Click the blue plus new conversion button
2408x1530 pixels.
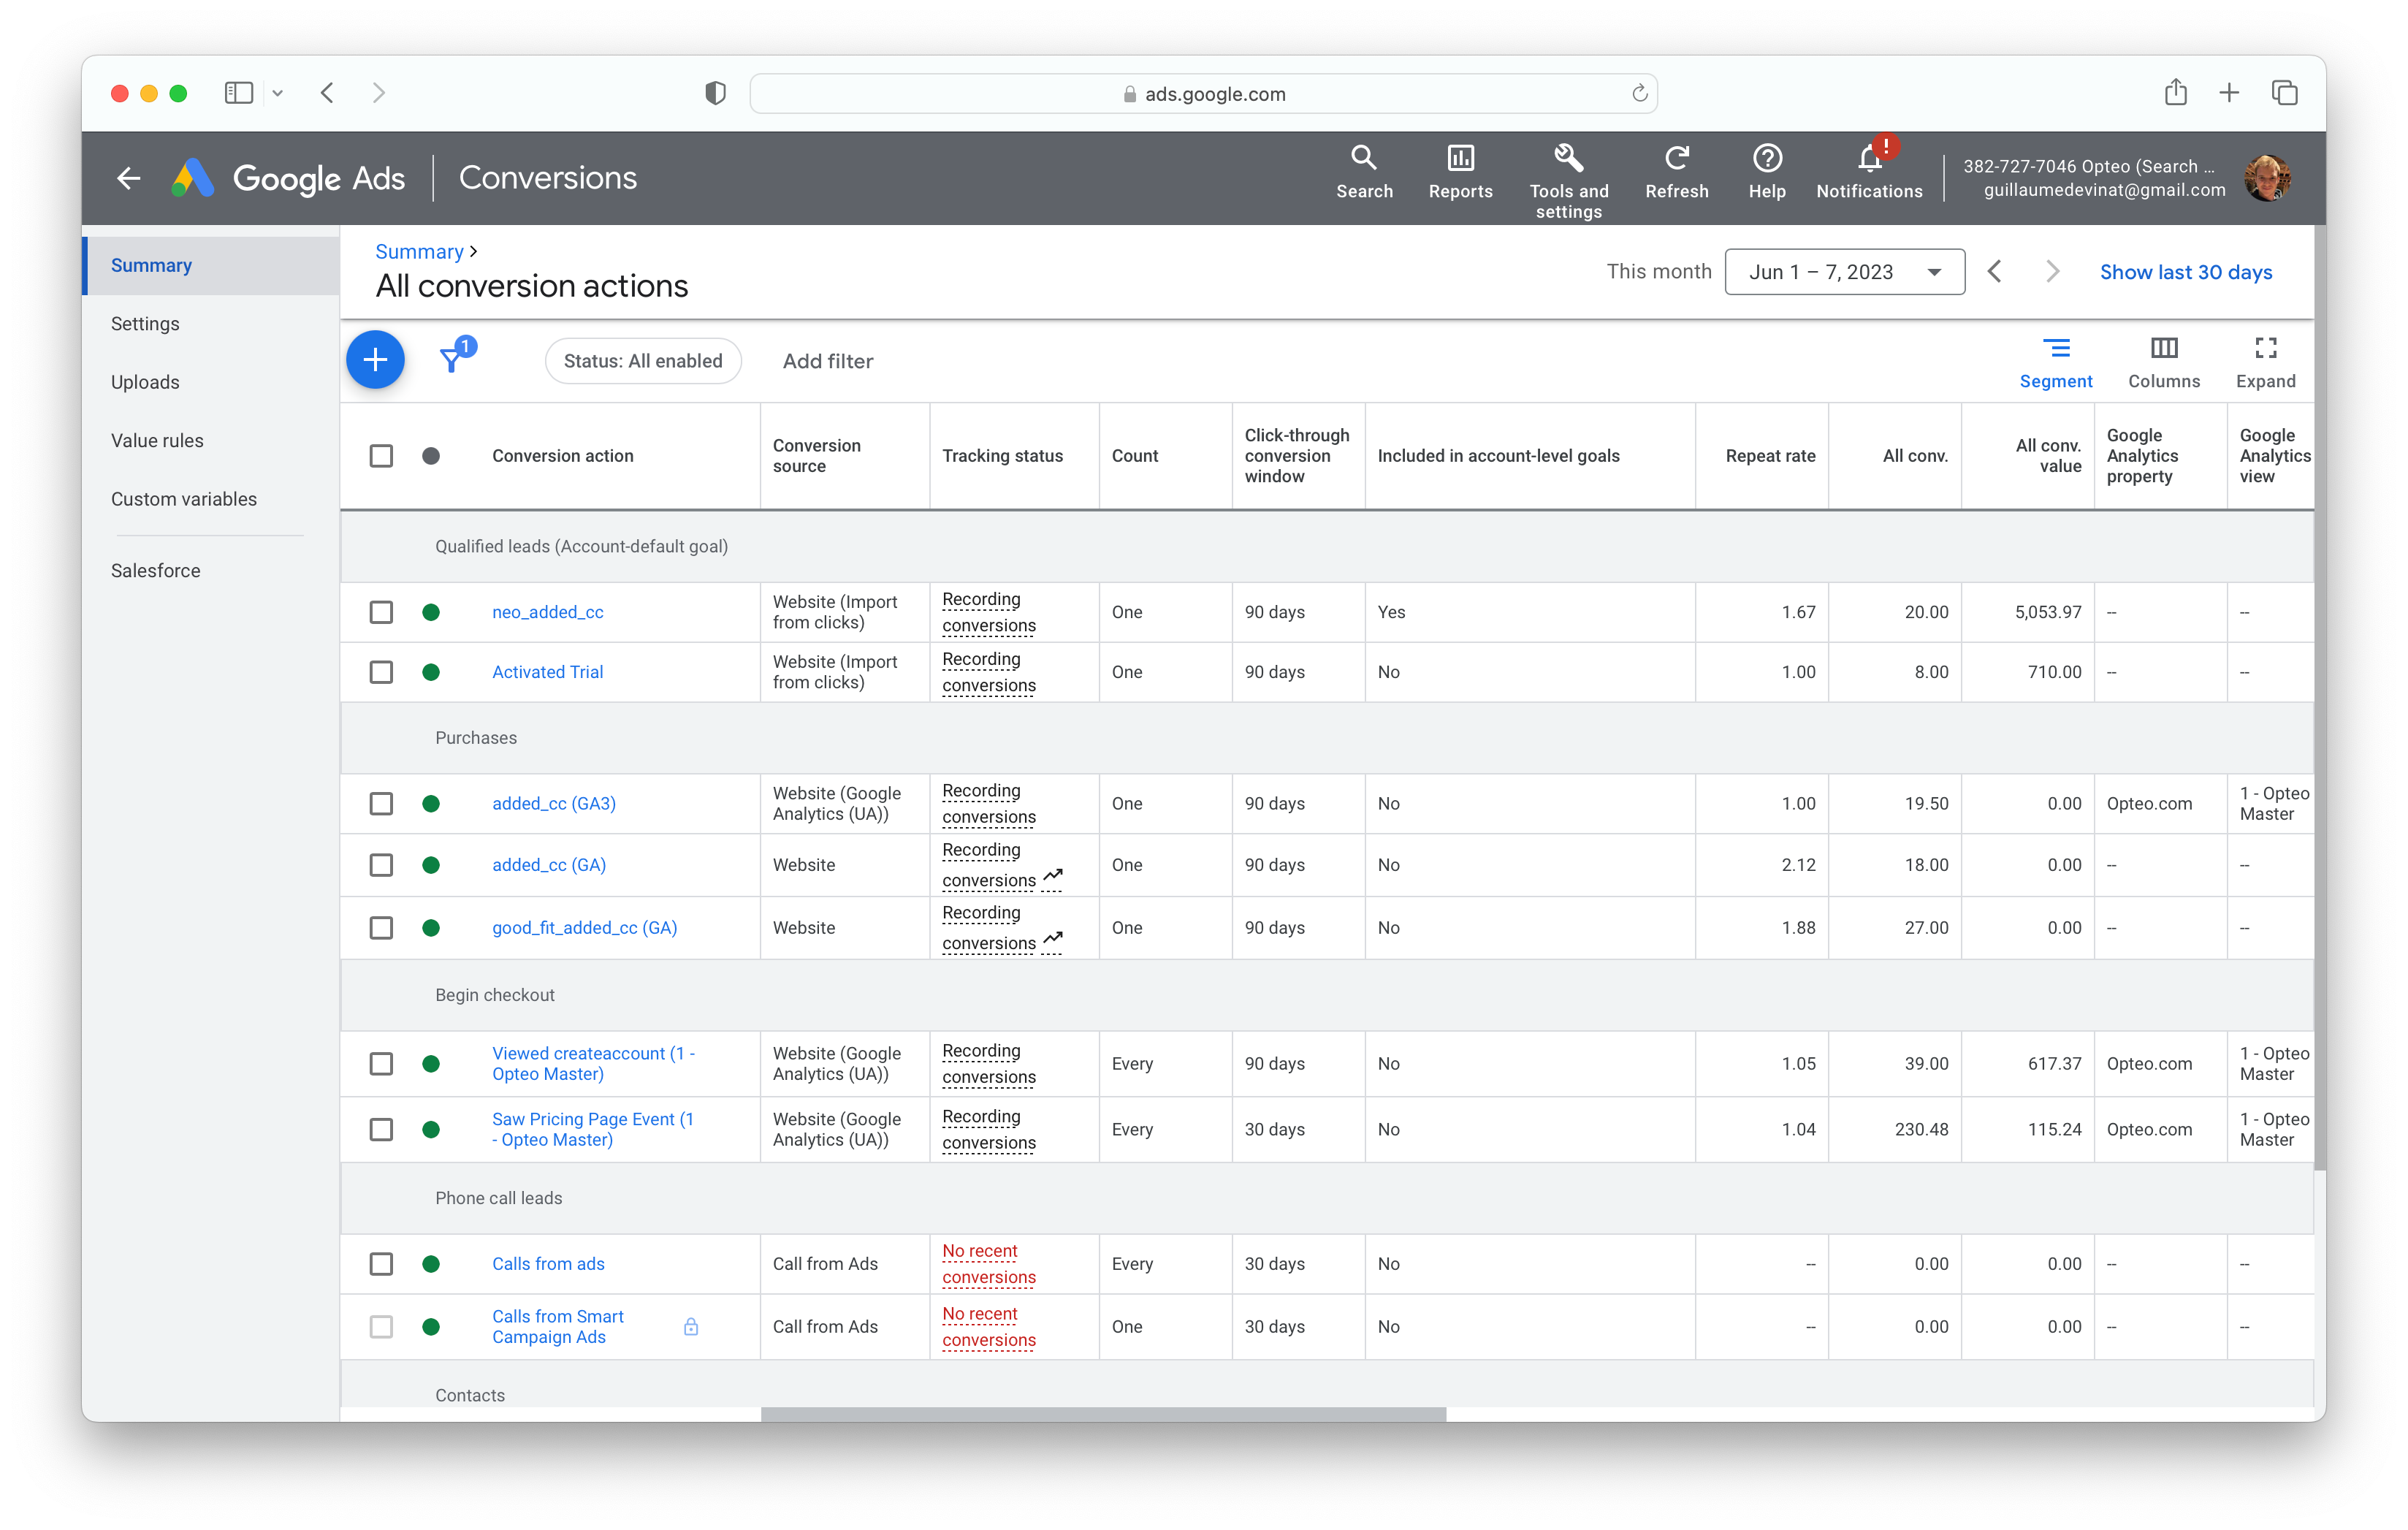point(375,360)
